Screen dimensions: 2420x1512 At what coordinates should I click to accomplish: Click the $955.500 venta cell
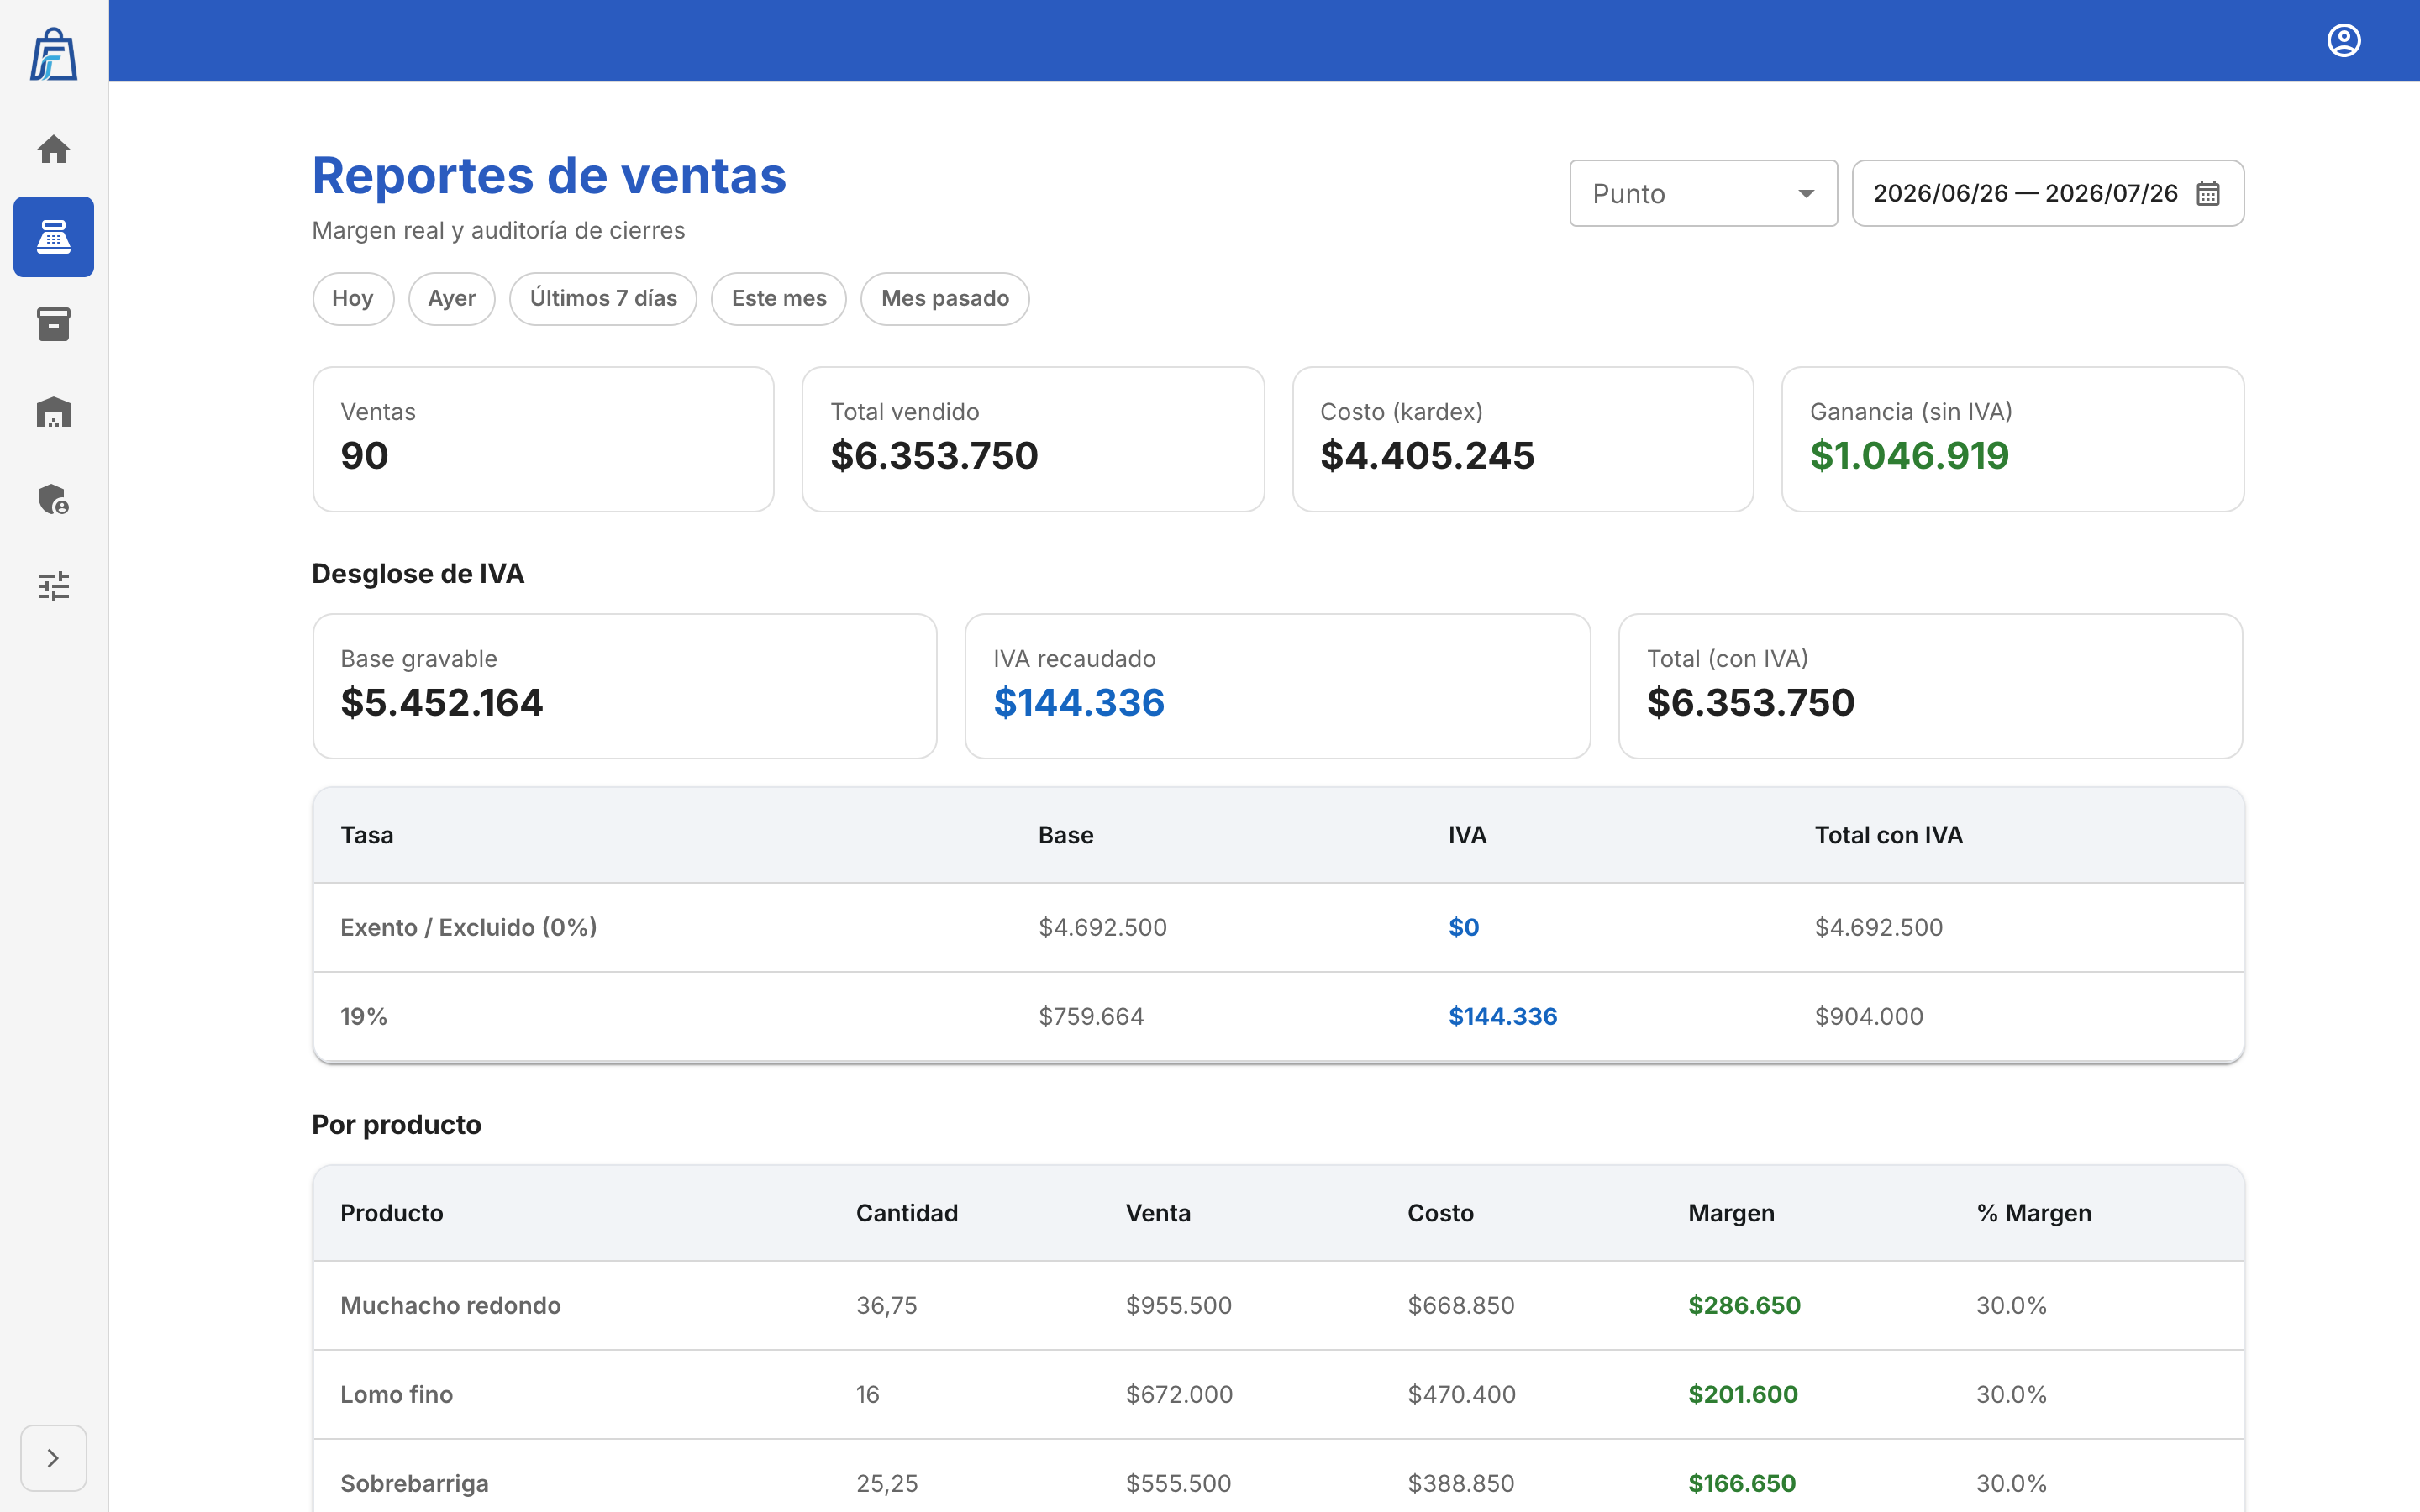(x=1179, y=1305)
